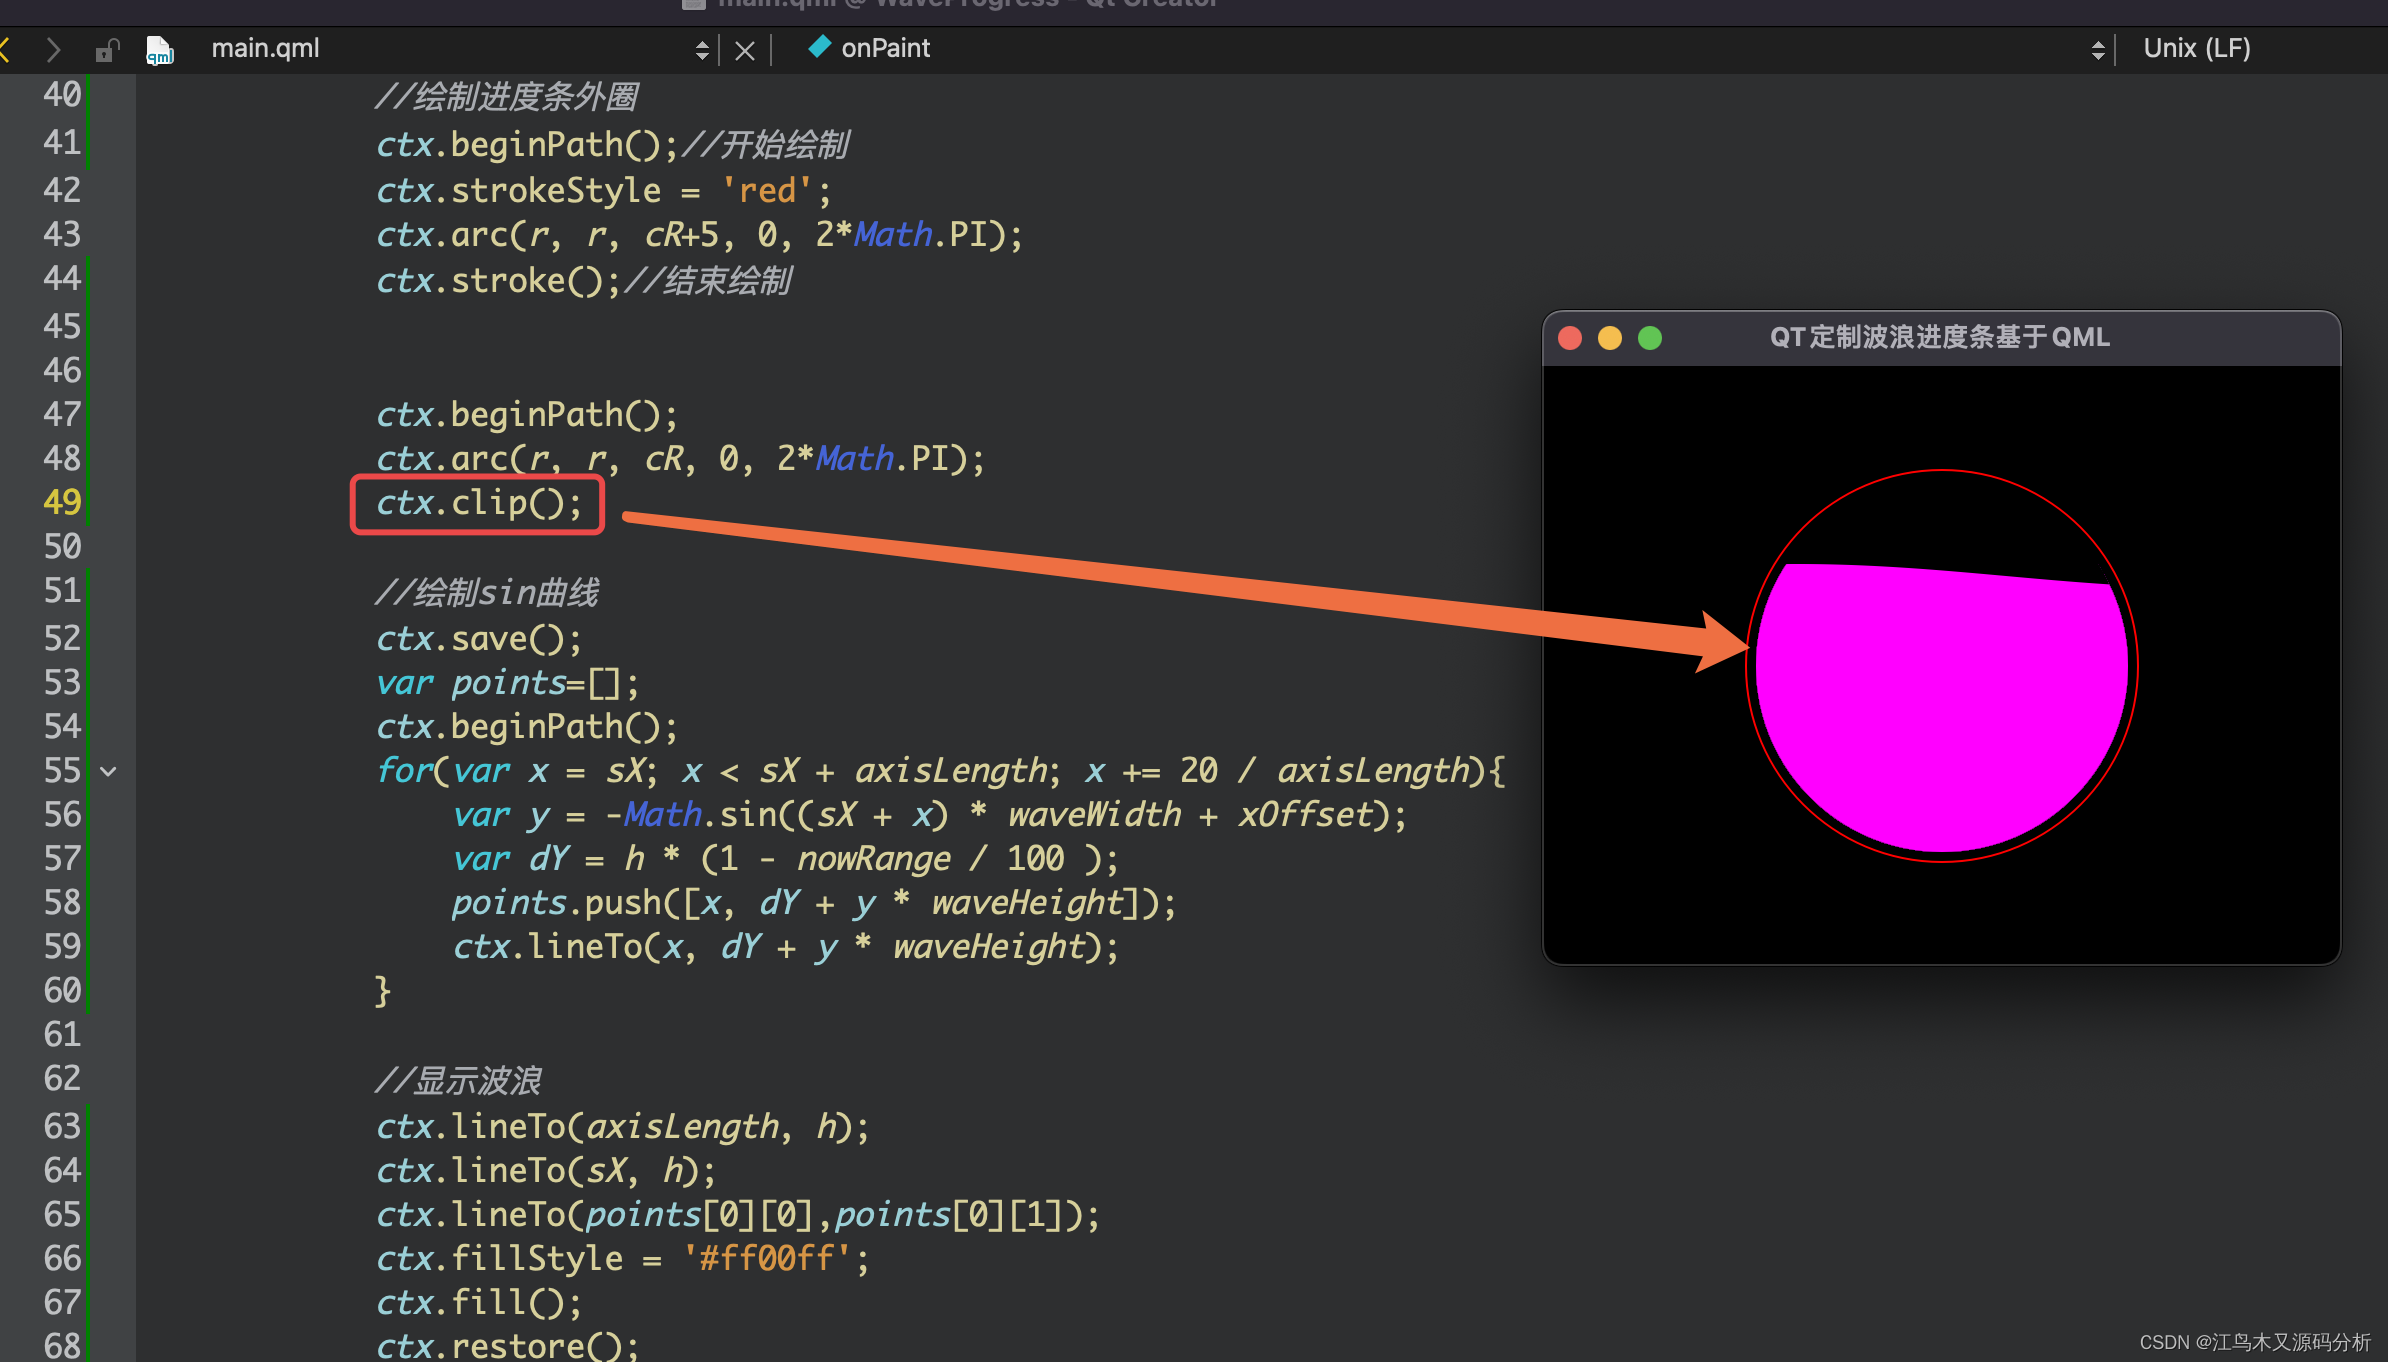This screenshot has width=2388, height=1362.
Task: Select the highlighted ctx.clip() statement
Action: click(x=478, y=504)
